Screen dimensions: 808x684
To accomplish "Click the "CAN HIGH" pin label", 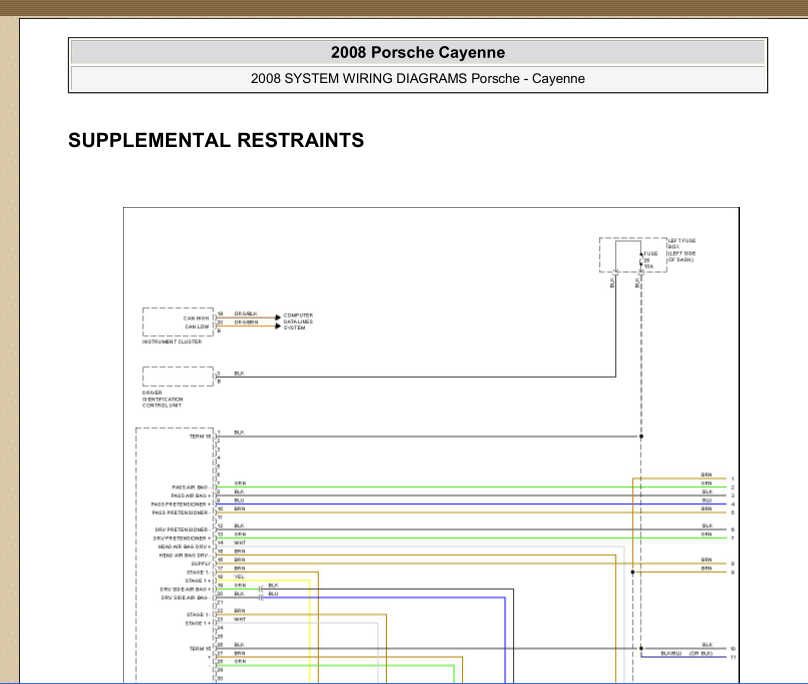I will point(196,319).
